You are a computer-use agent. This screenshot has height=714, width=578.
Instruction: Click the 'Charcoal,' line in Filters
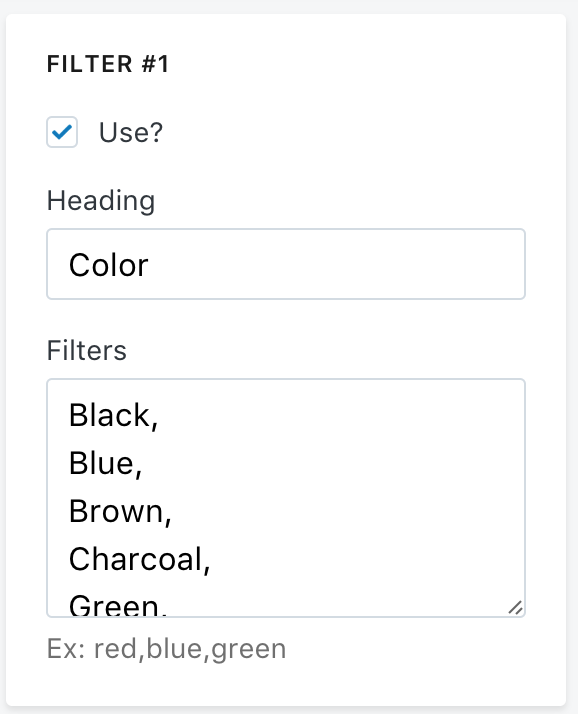[139, 559]
